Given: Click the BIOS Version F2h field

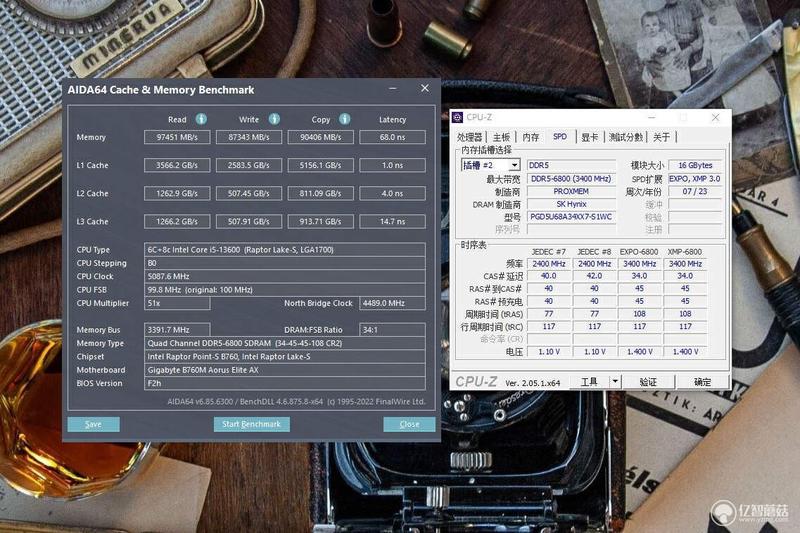Looking at the screenshot, I should (x=285, y=383).
